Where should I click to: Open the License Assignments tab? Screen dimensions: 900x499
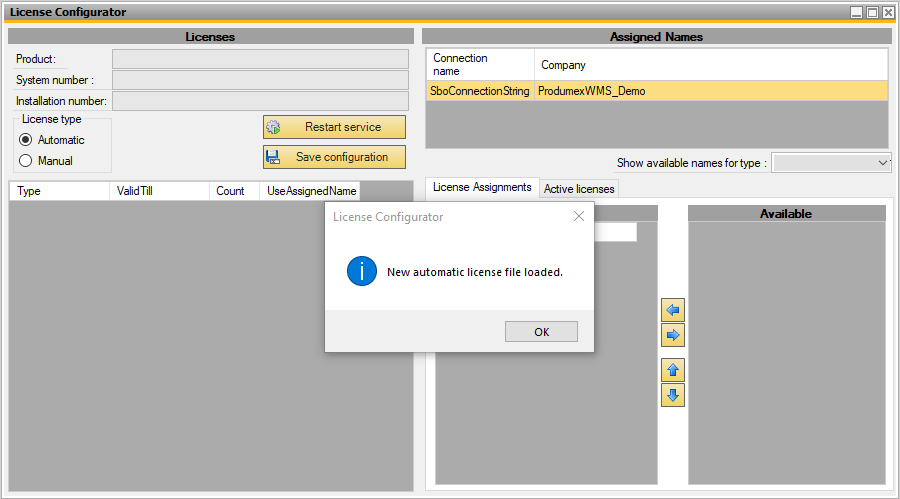[482, 187]
